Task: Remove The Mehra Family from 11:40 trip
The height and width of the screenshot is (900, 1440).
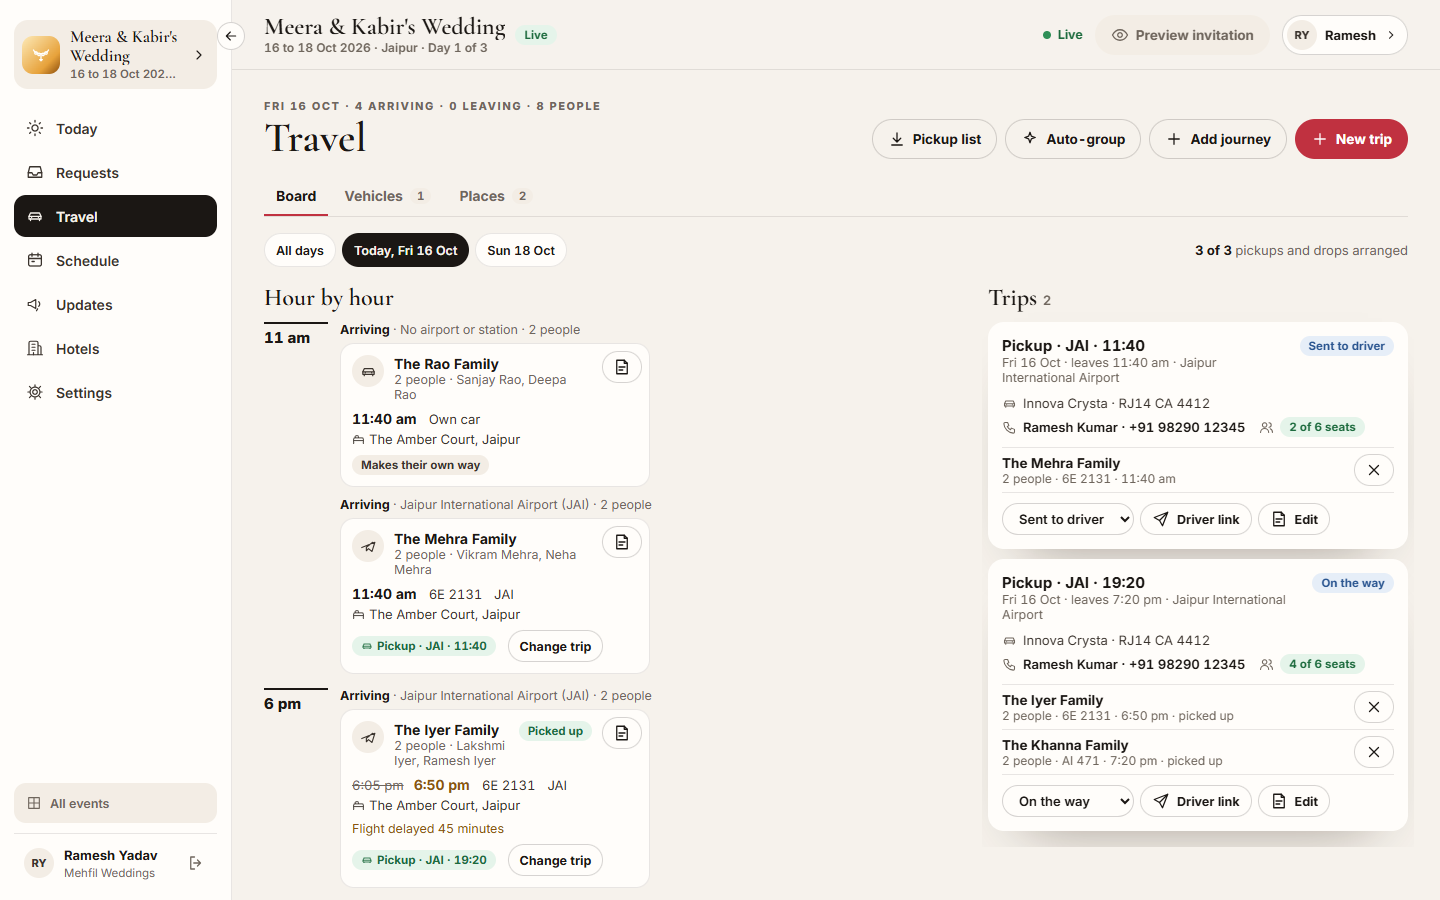Action: (1374, 470)
